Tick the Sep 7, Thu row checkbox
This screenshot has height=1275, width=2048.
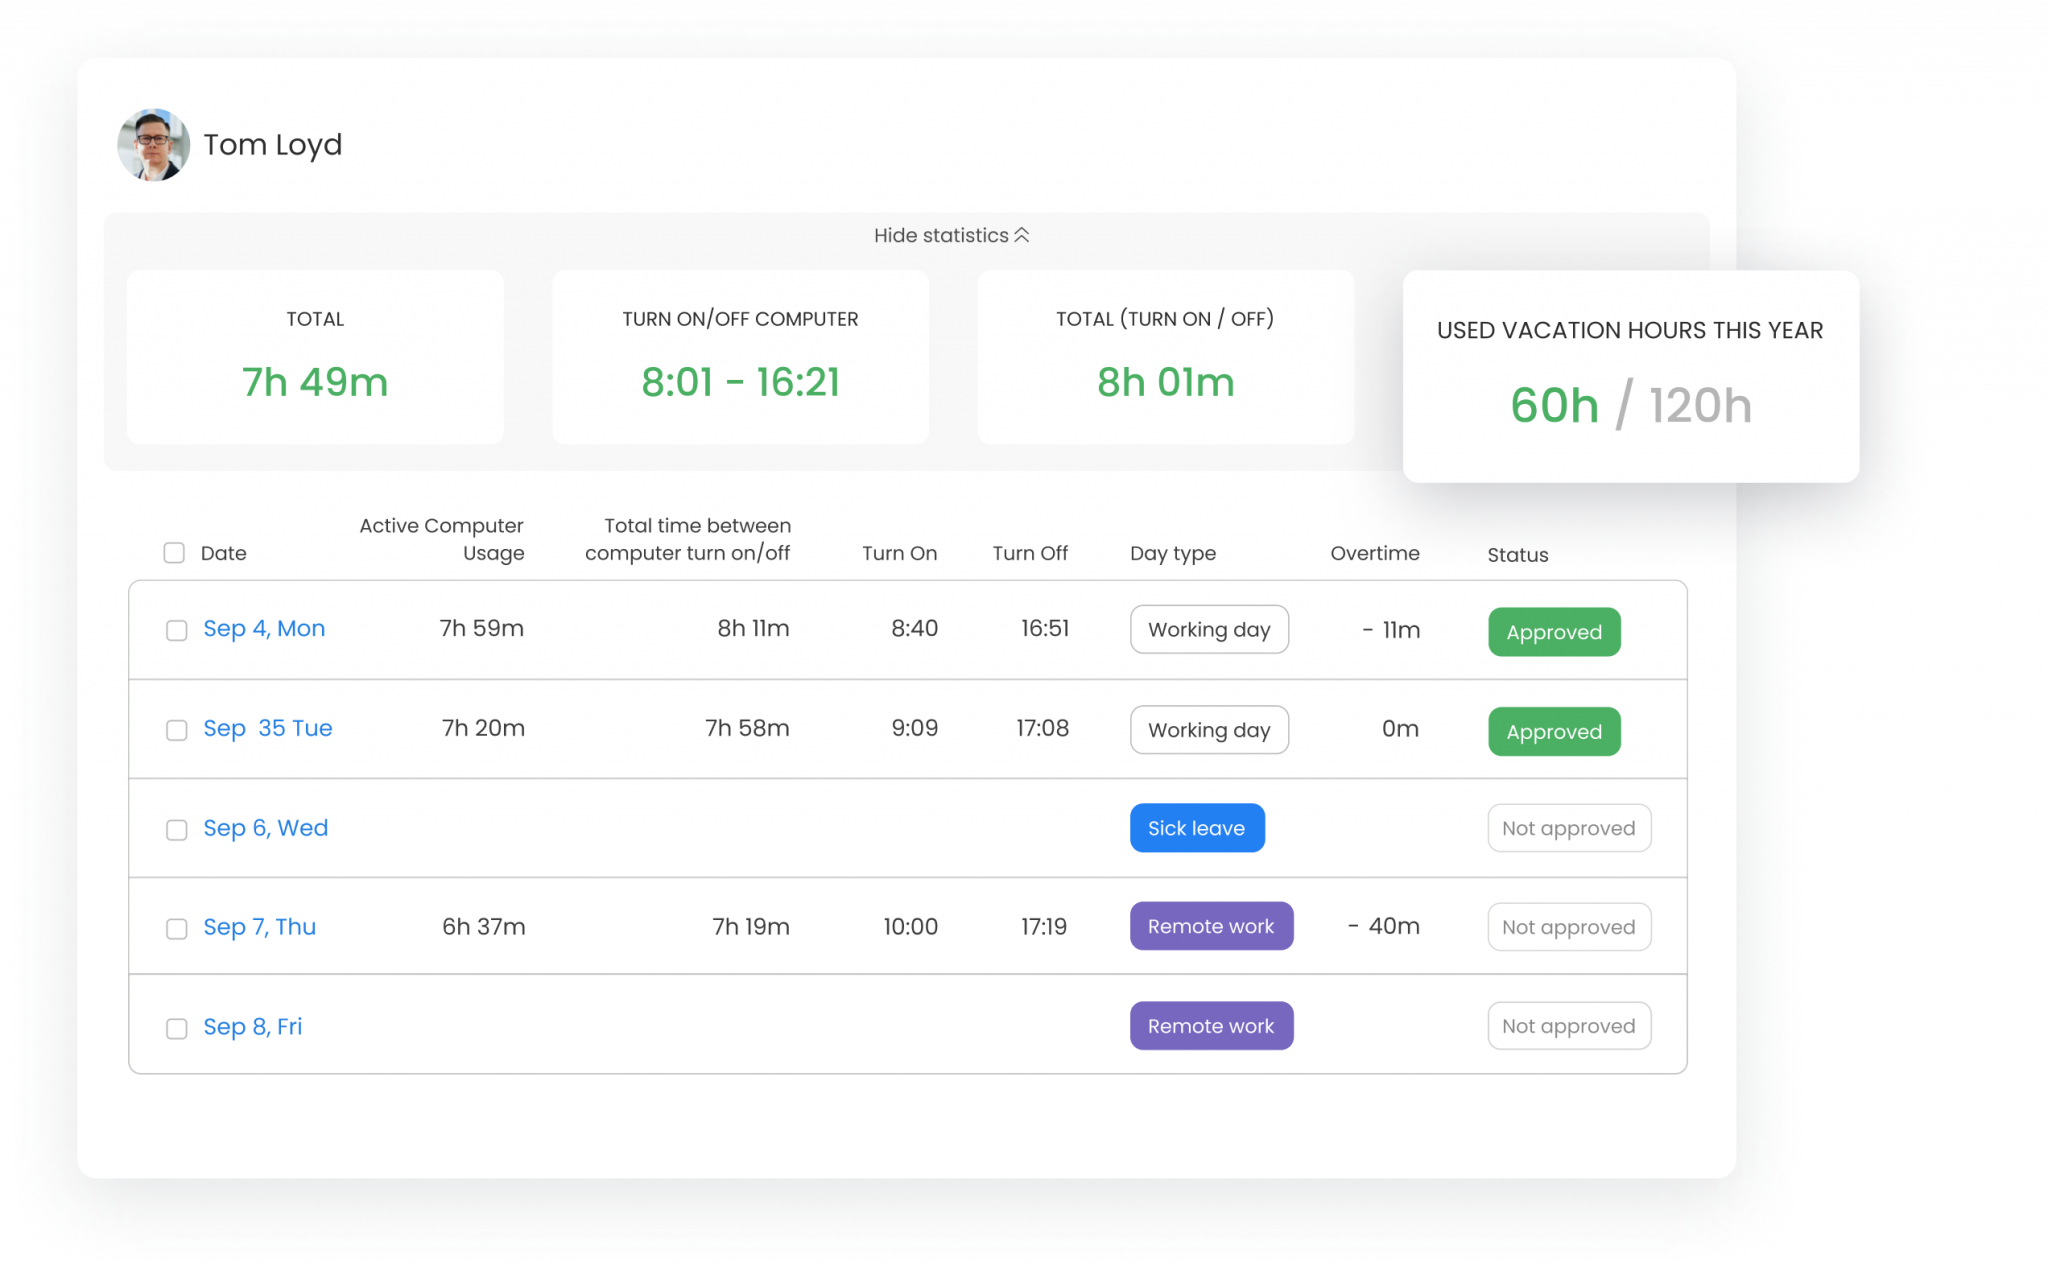click(x=177, y=929)
